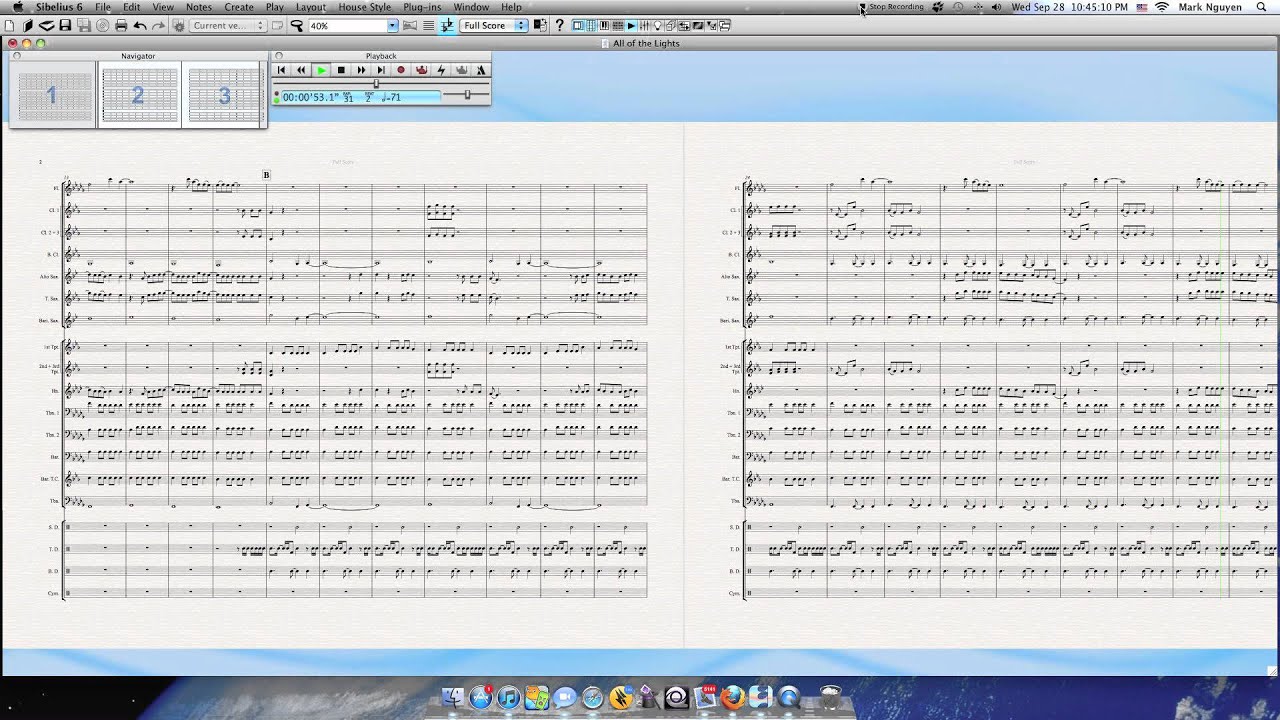Screen dimensions: 1280x720
Task: Click the Wi-Fi icon in the menu bar
Action: [1161, 7]
